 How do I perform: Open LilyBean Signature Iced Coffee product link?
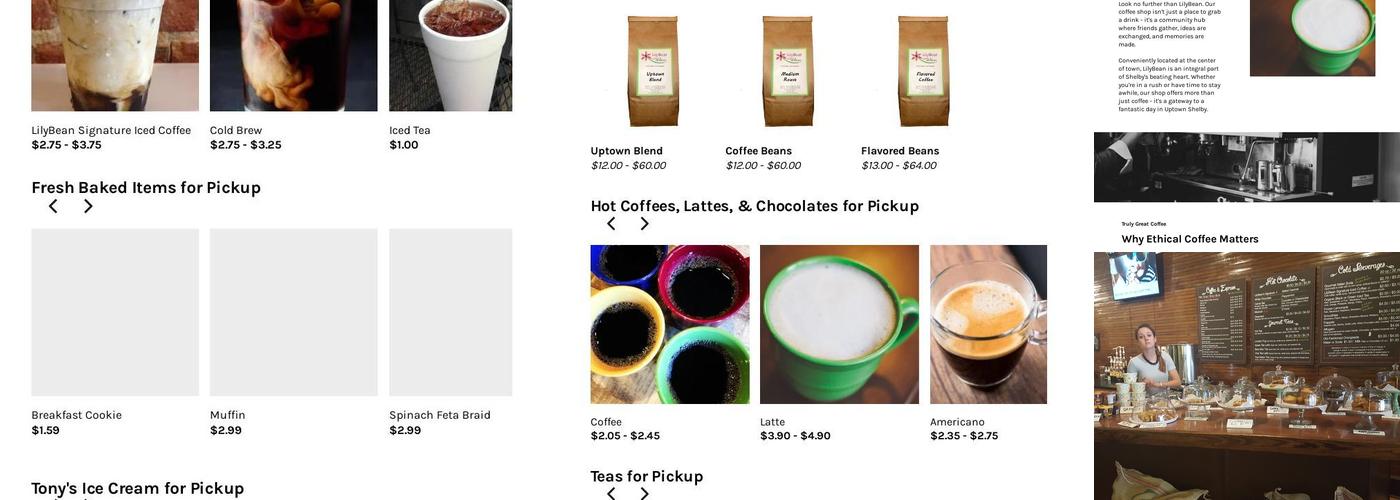(111, 130)
